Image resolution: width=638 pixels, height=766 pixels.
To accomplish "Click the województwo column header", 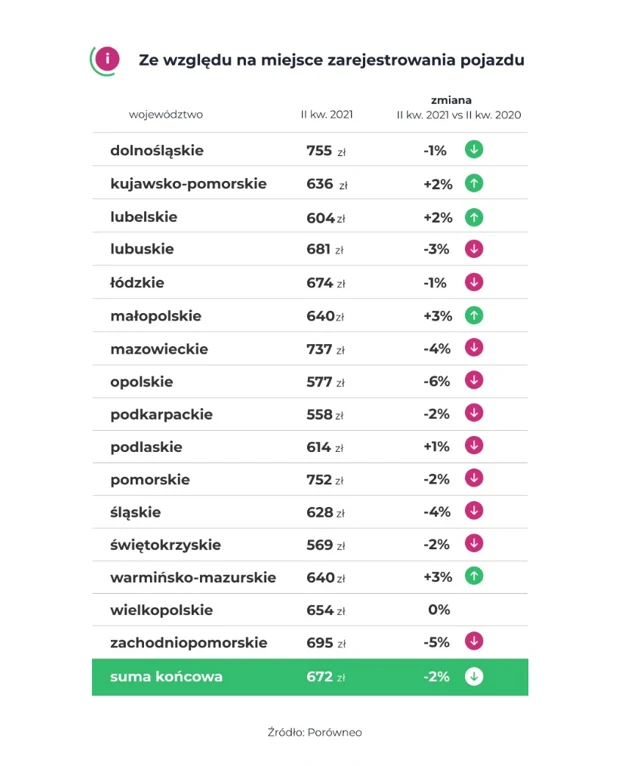I will 166,114.
